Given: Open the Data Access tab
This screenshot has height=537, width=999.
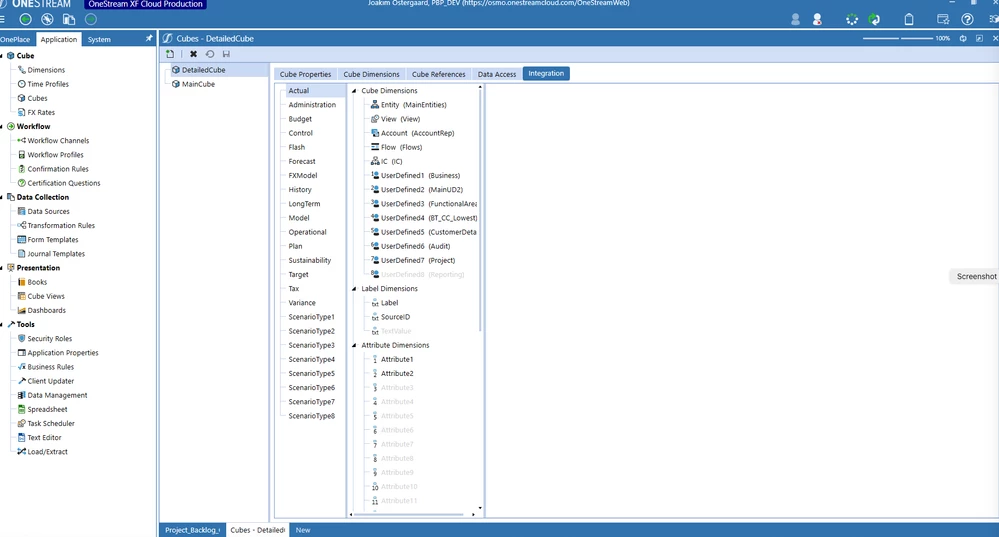Looking at the screenshot, I should [x=497, y=74].
